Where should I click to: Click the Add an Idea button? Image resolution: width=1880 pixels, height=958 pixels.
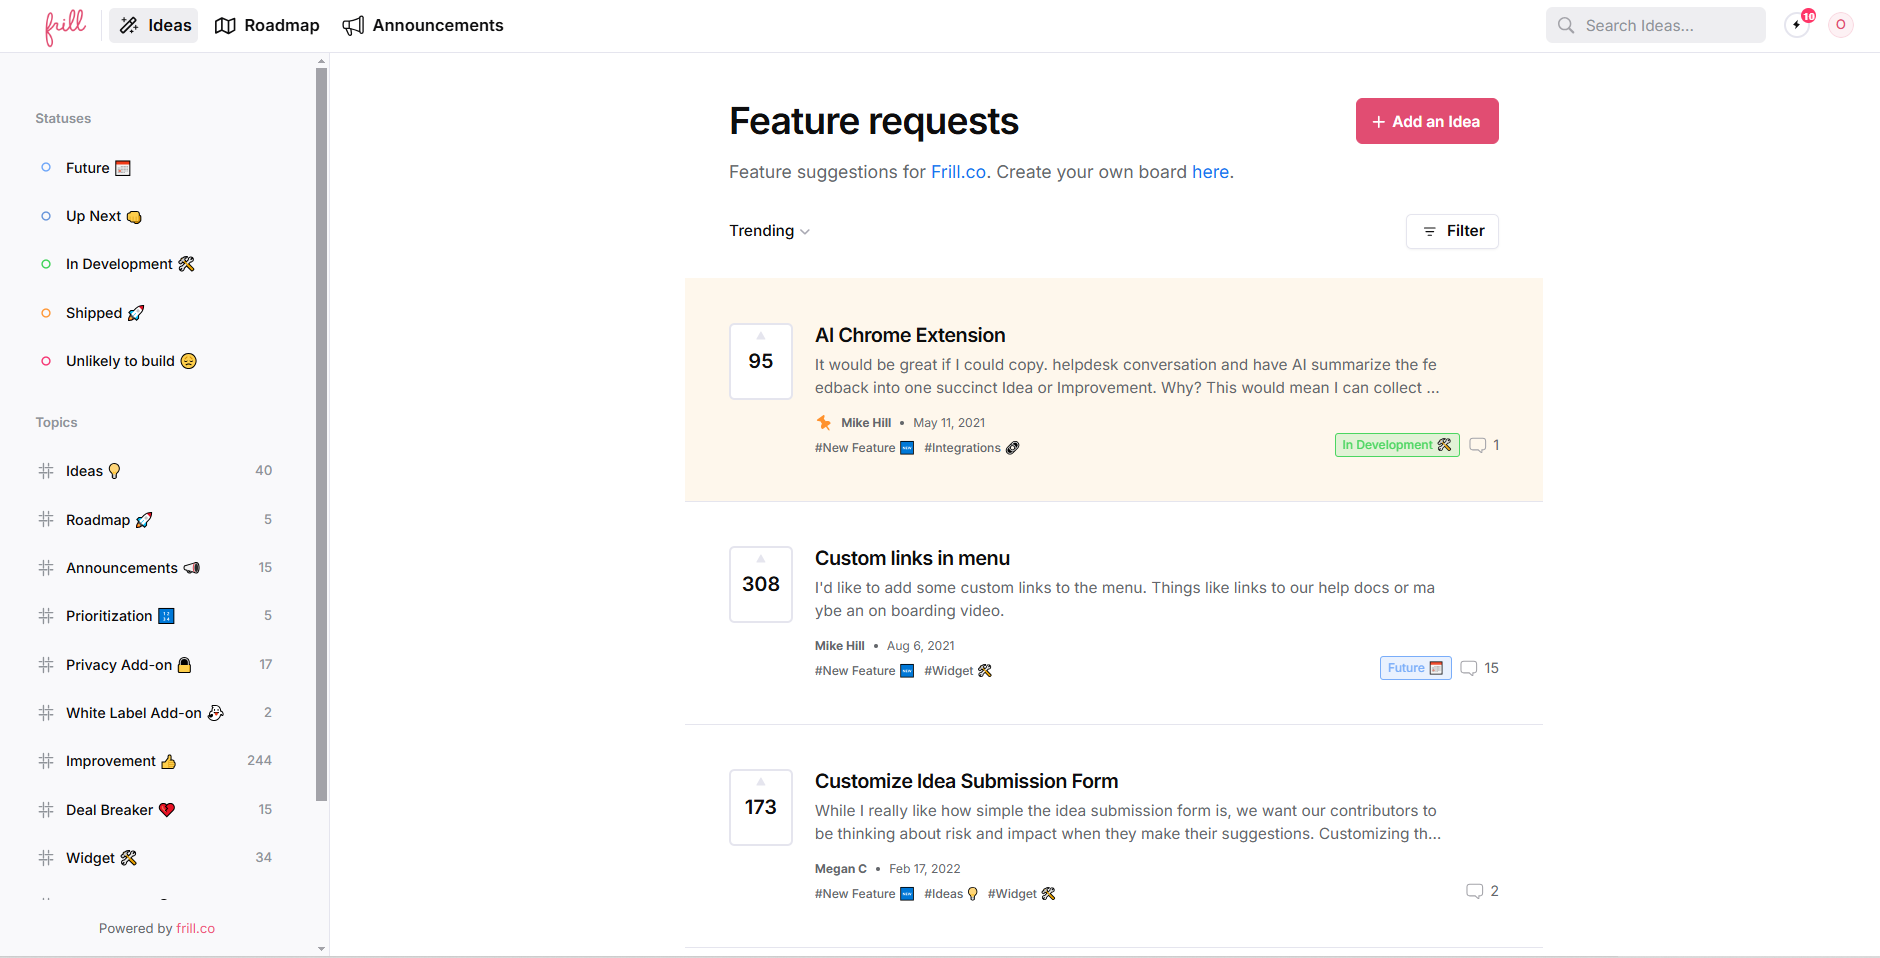pos(1426,121)
